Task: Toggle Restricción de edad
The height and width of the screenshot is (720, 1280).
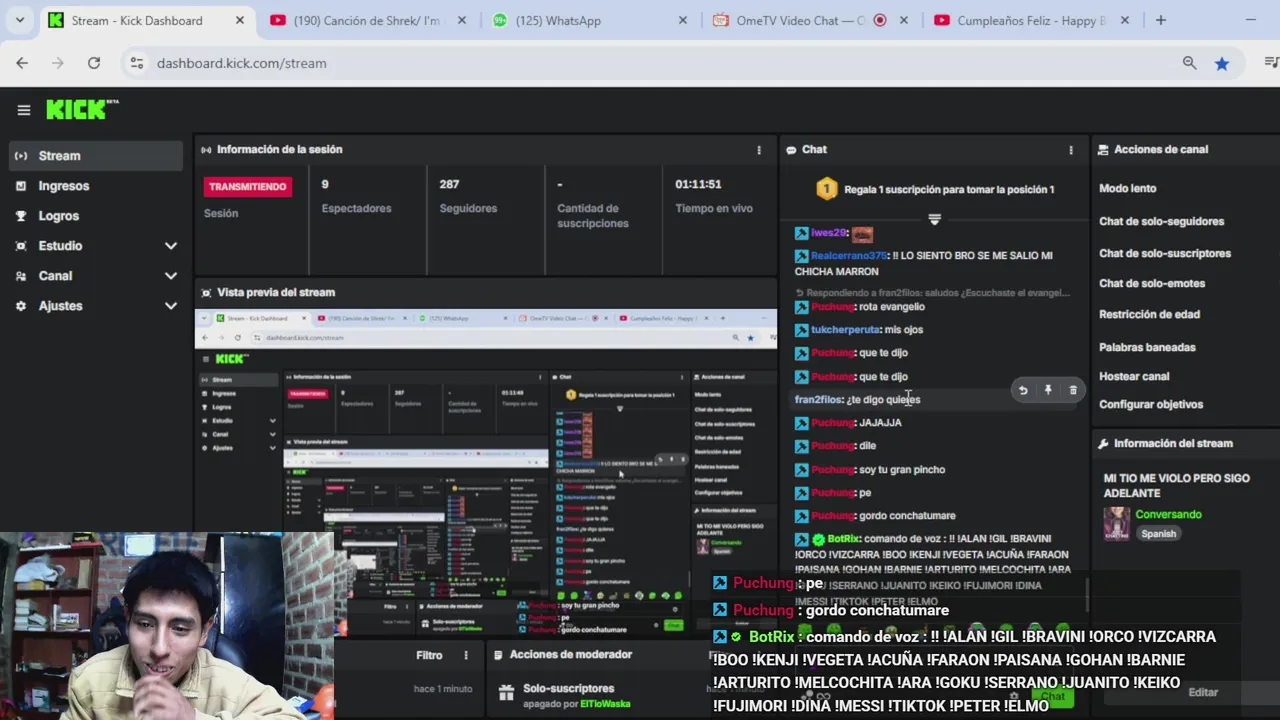Action: coord(1149,314)
